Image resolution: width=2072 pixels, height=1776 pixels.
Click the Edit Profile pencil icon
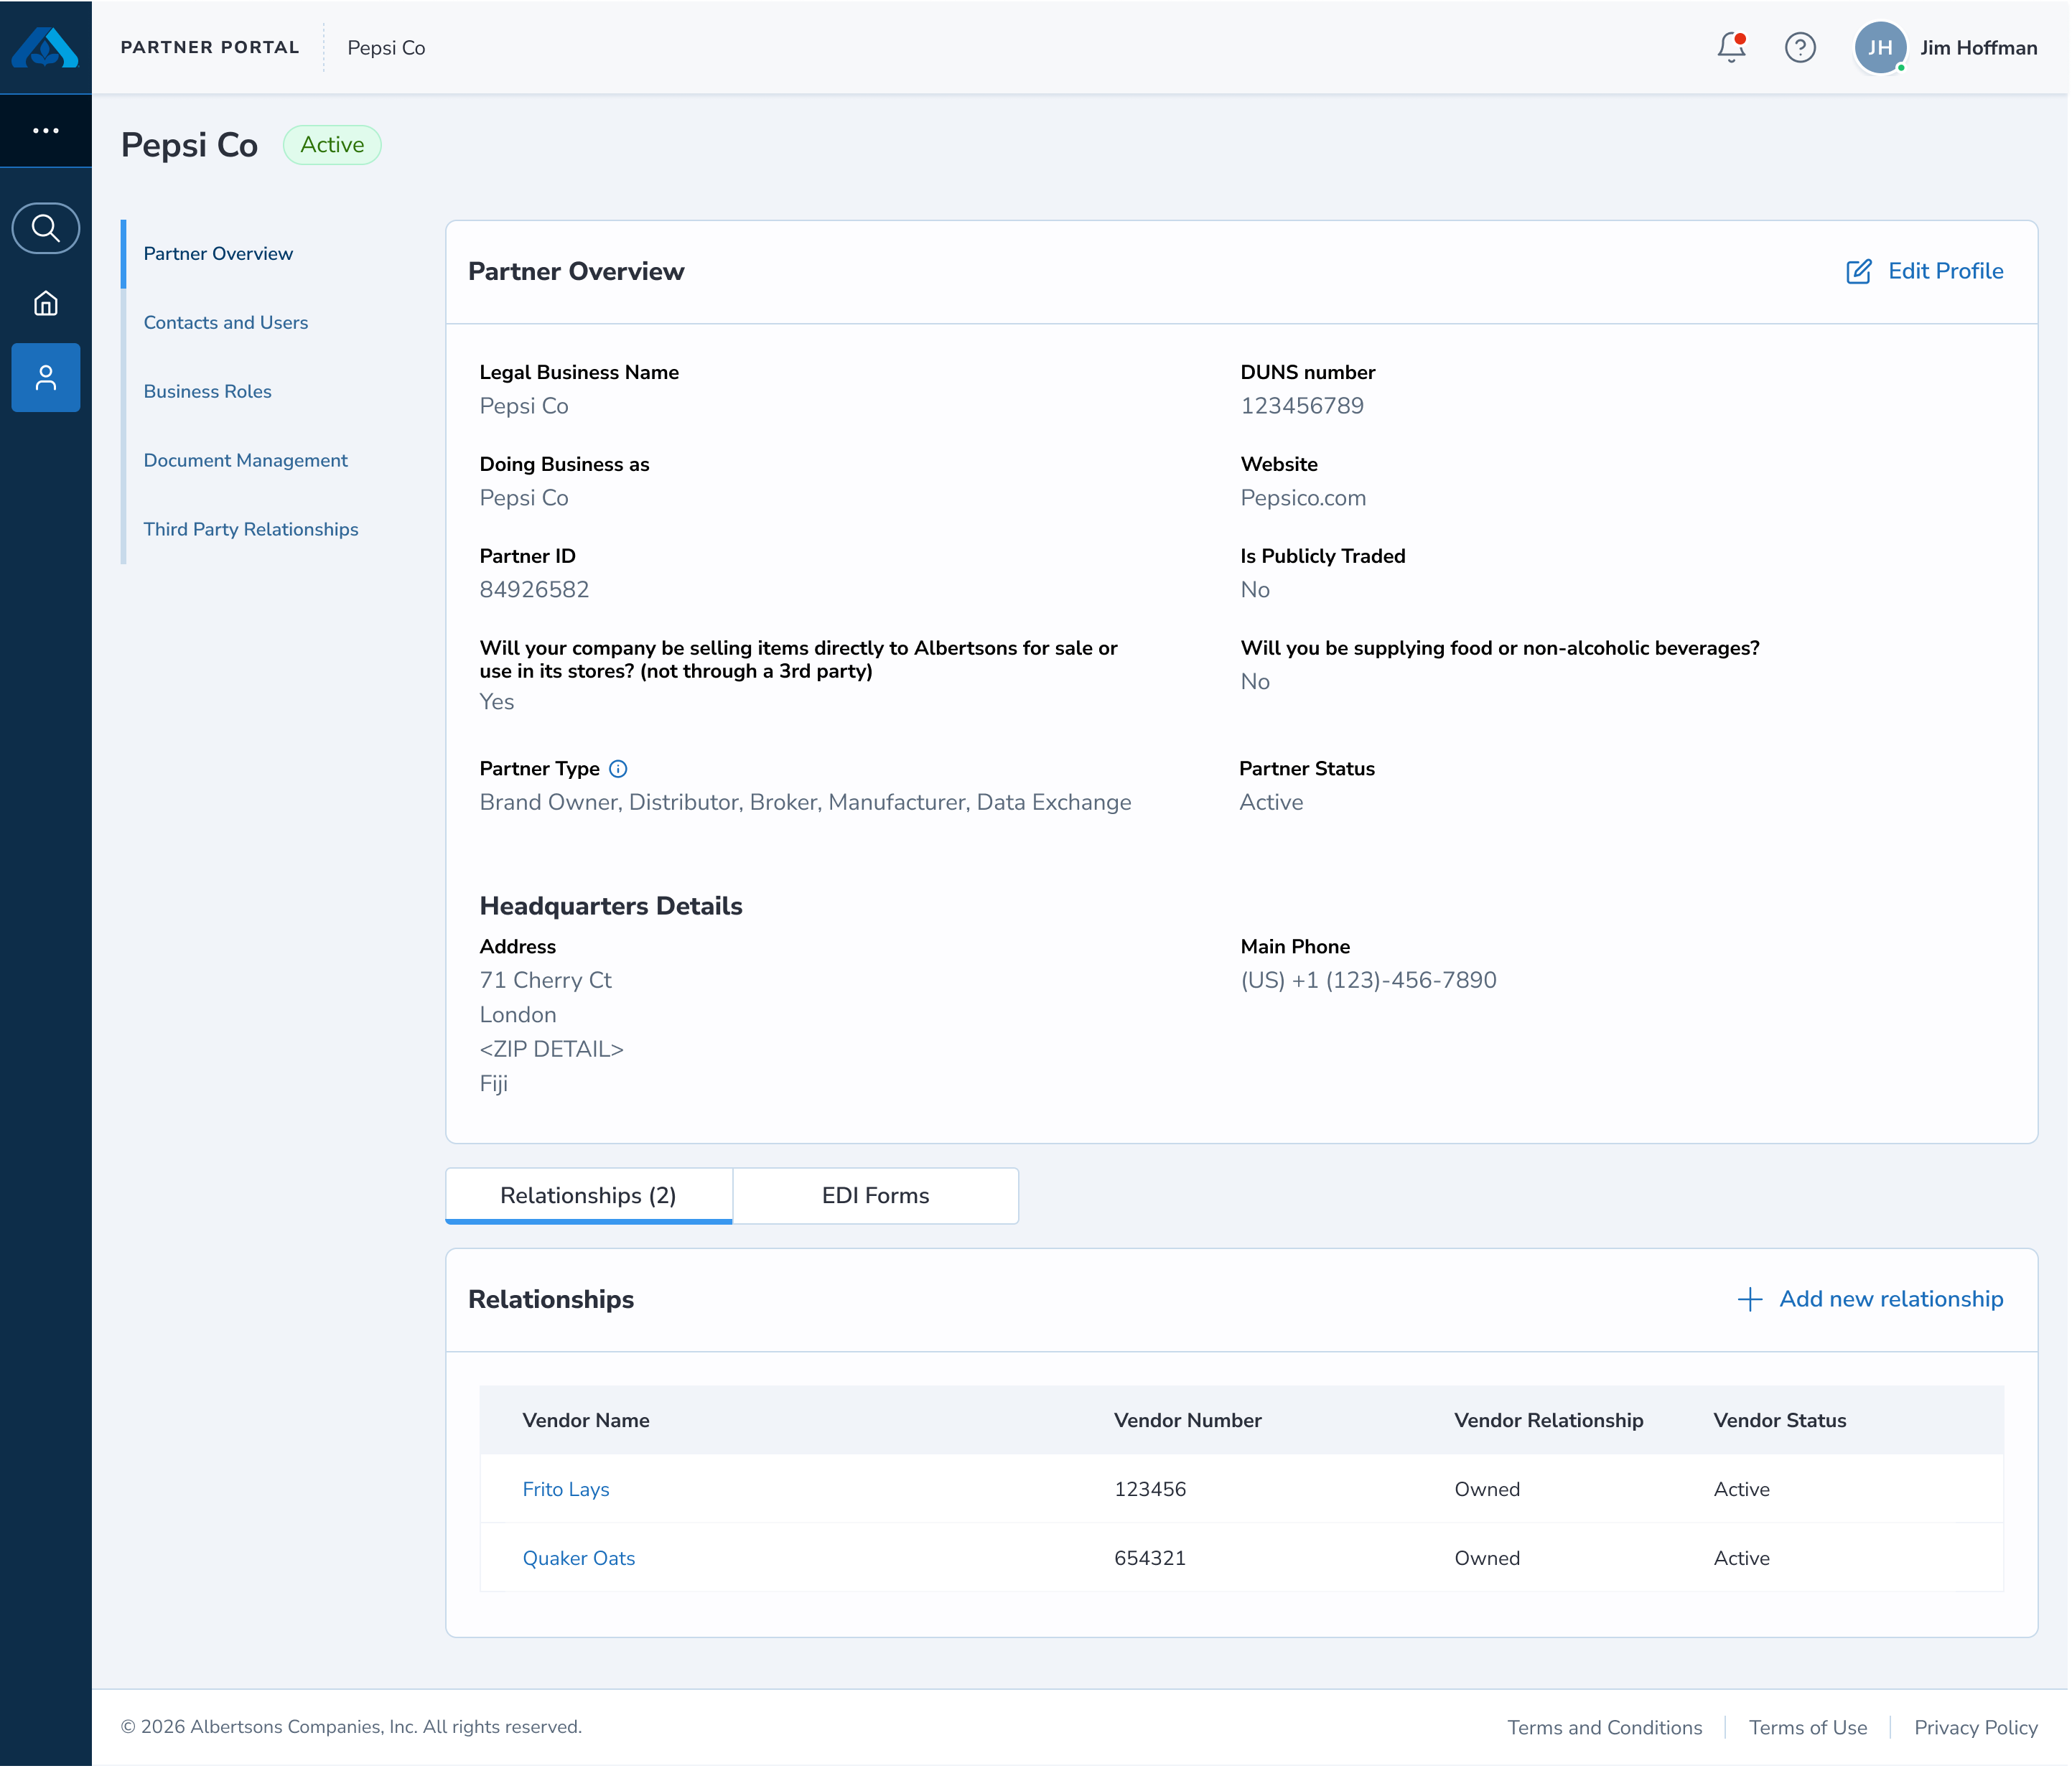[x=1859, y=272]
